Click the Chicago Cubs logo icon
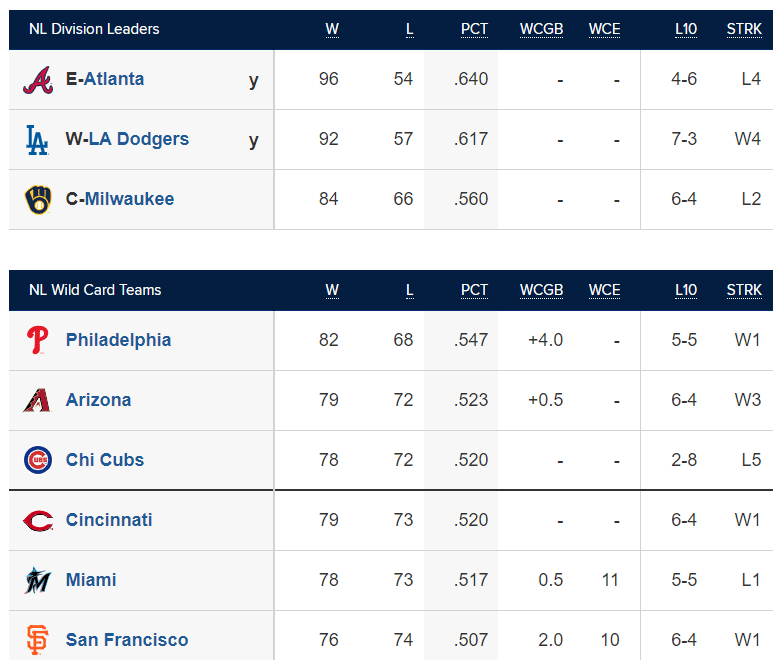 click(38, 460)
